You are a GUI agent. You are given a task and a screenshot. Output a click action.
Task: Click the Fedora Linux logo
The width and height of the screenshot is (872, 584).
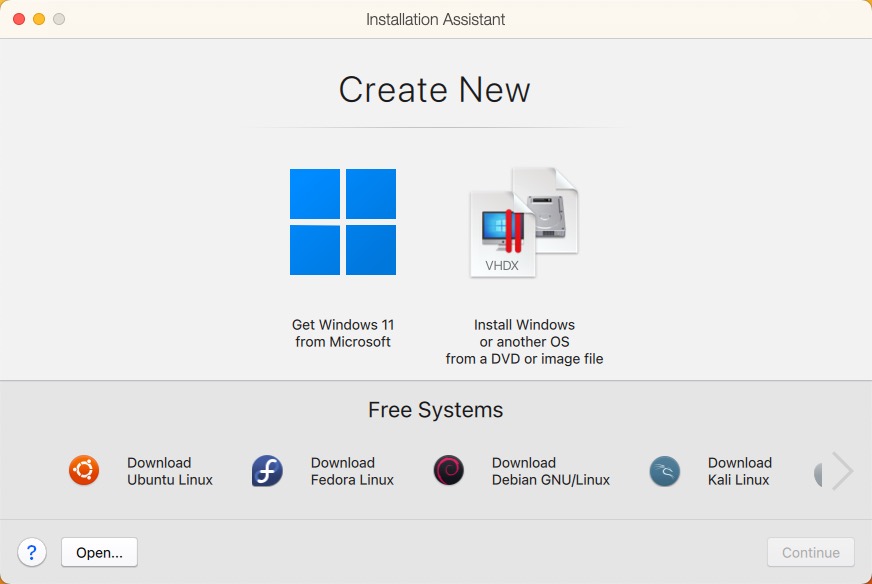pos(266,470)
